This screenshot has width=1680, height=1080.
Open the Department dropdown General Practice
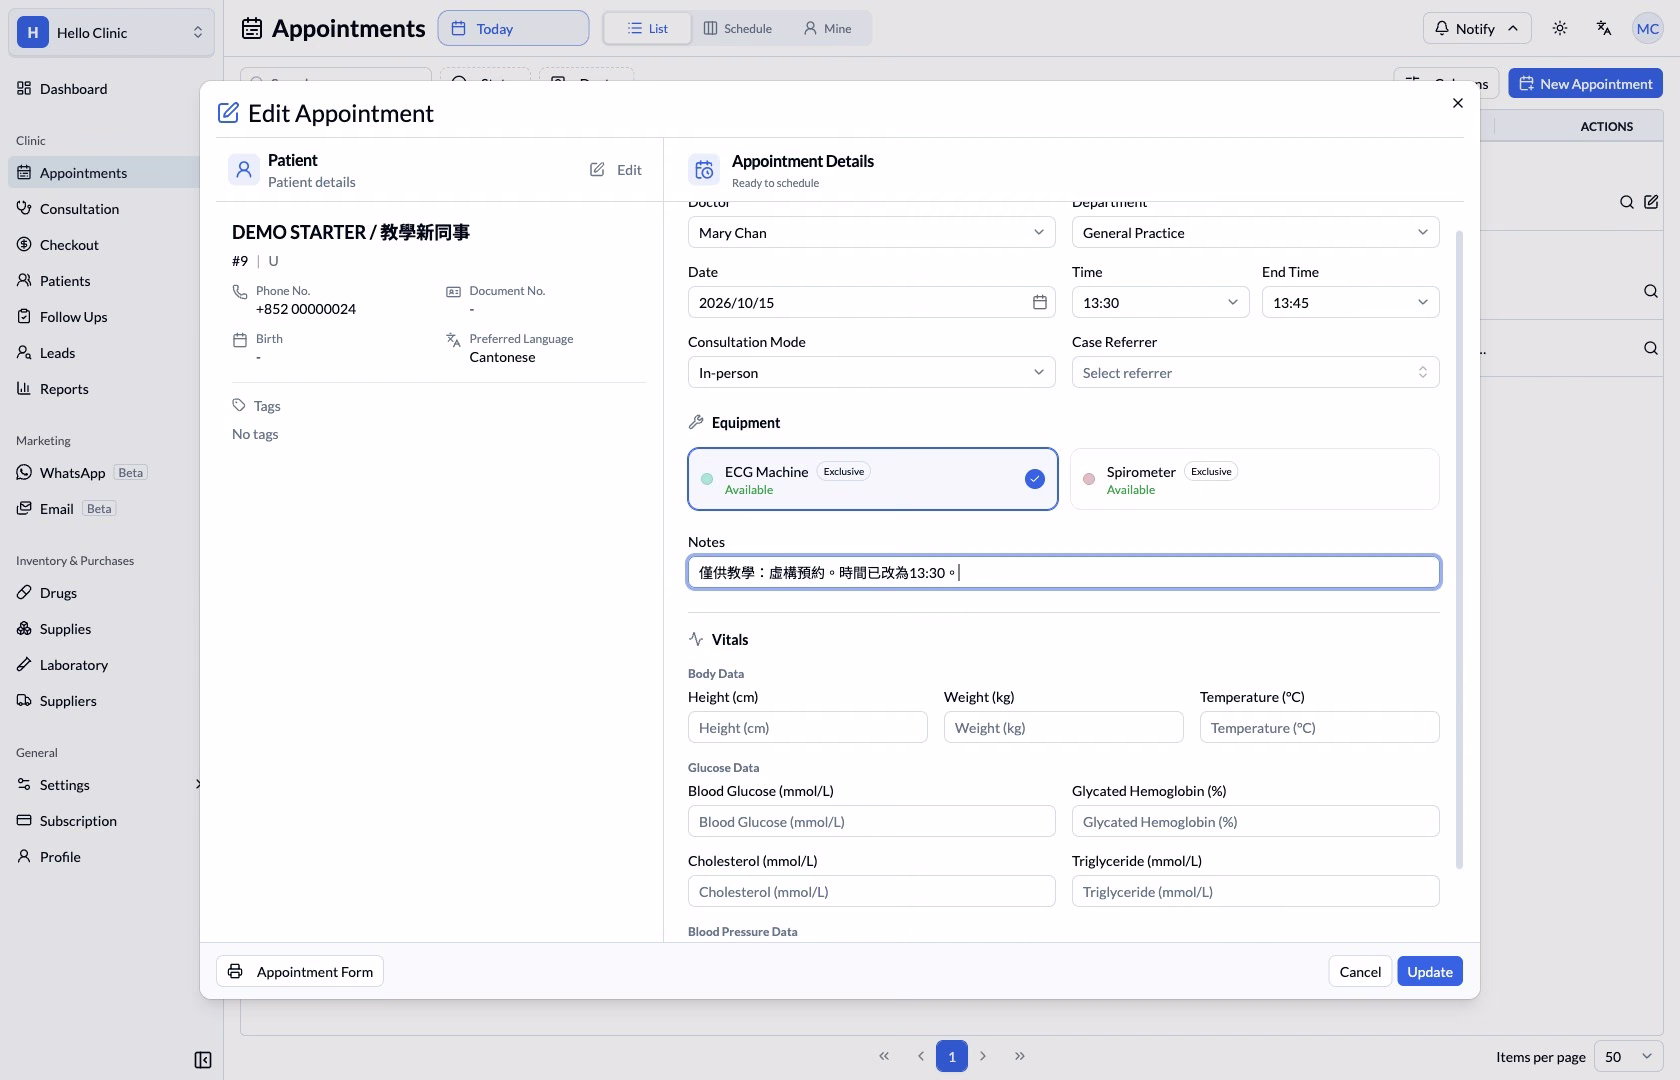1255,232
